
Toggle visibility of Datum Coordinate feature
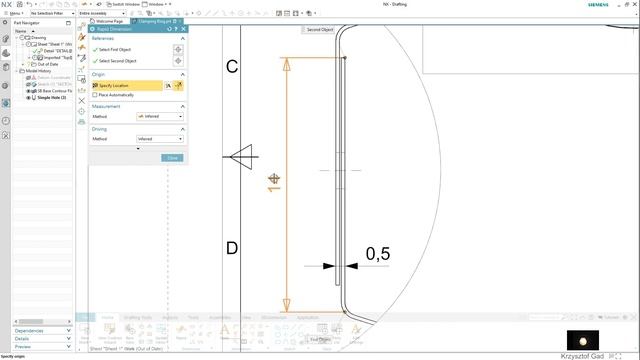(x=28, y=78)
